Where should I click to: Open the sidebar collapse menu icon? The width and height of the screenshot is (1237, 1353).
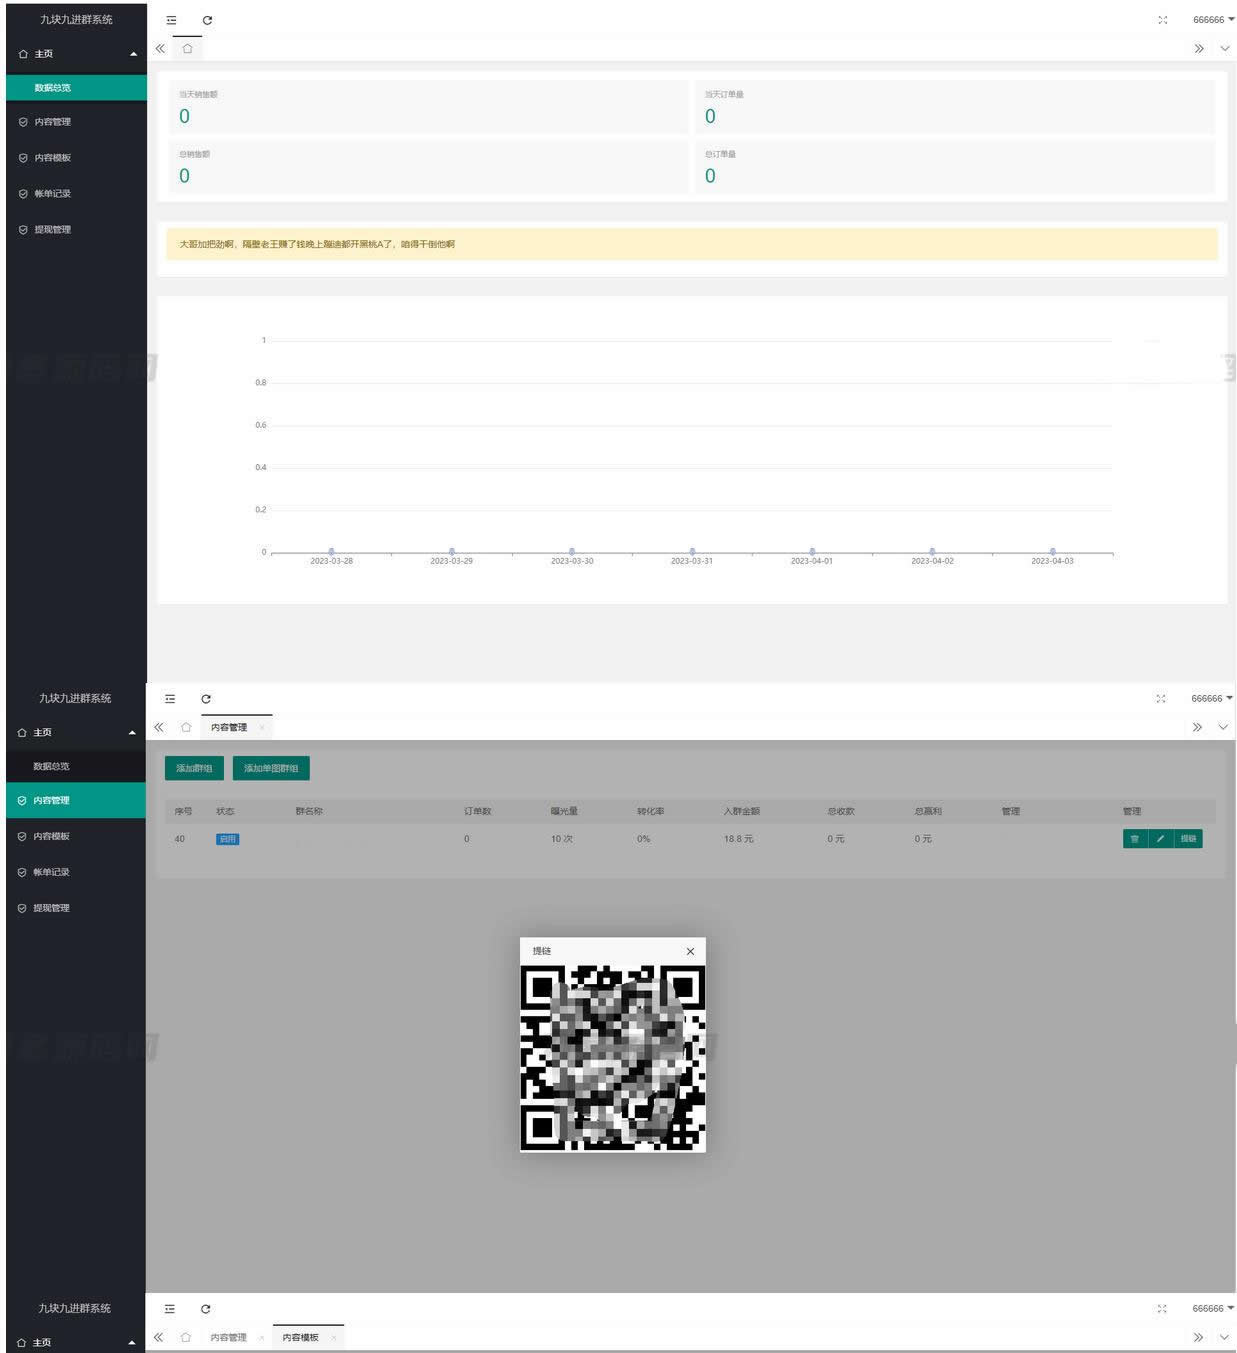pyautogui.click(x=170, y=20)
